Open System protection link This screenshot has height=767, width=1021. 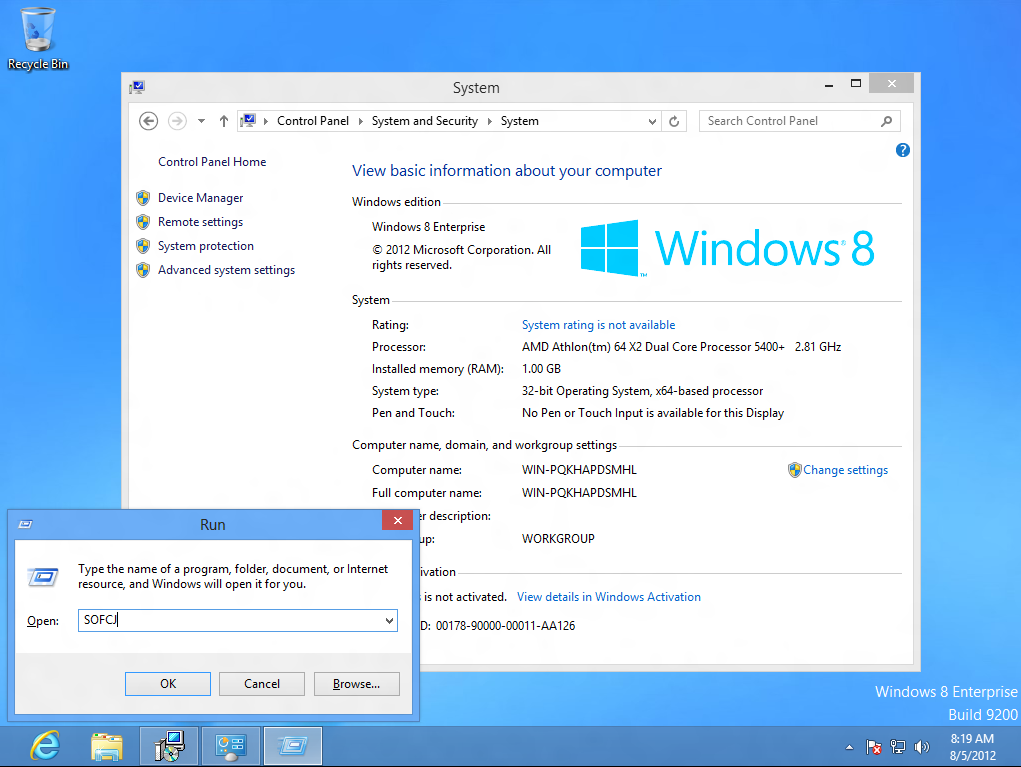pyautogui.click(x=206, y=246)
